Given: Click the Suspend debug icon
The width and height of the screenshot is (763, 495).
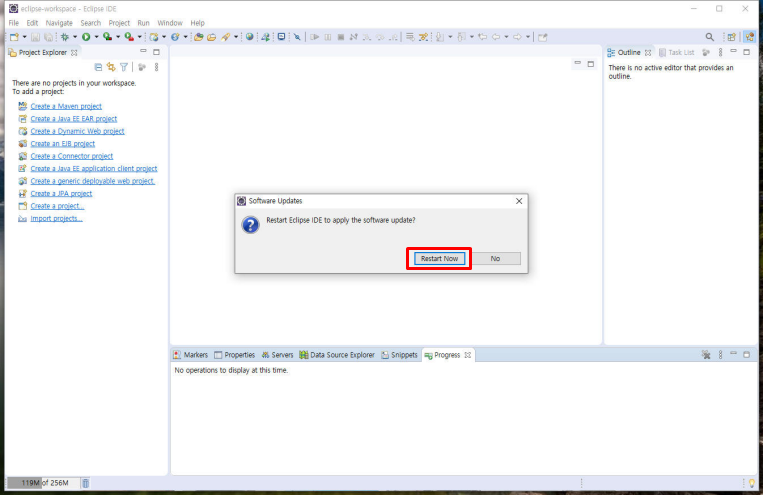Looking at the screenshot, I should [x=328, y=37].
